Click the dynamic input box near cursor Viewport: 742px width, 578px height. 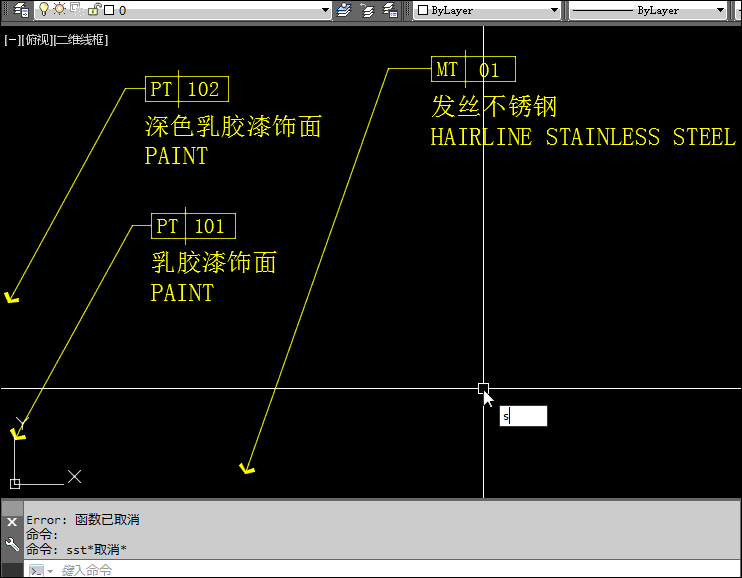click(x=523, y=416)
